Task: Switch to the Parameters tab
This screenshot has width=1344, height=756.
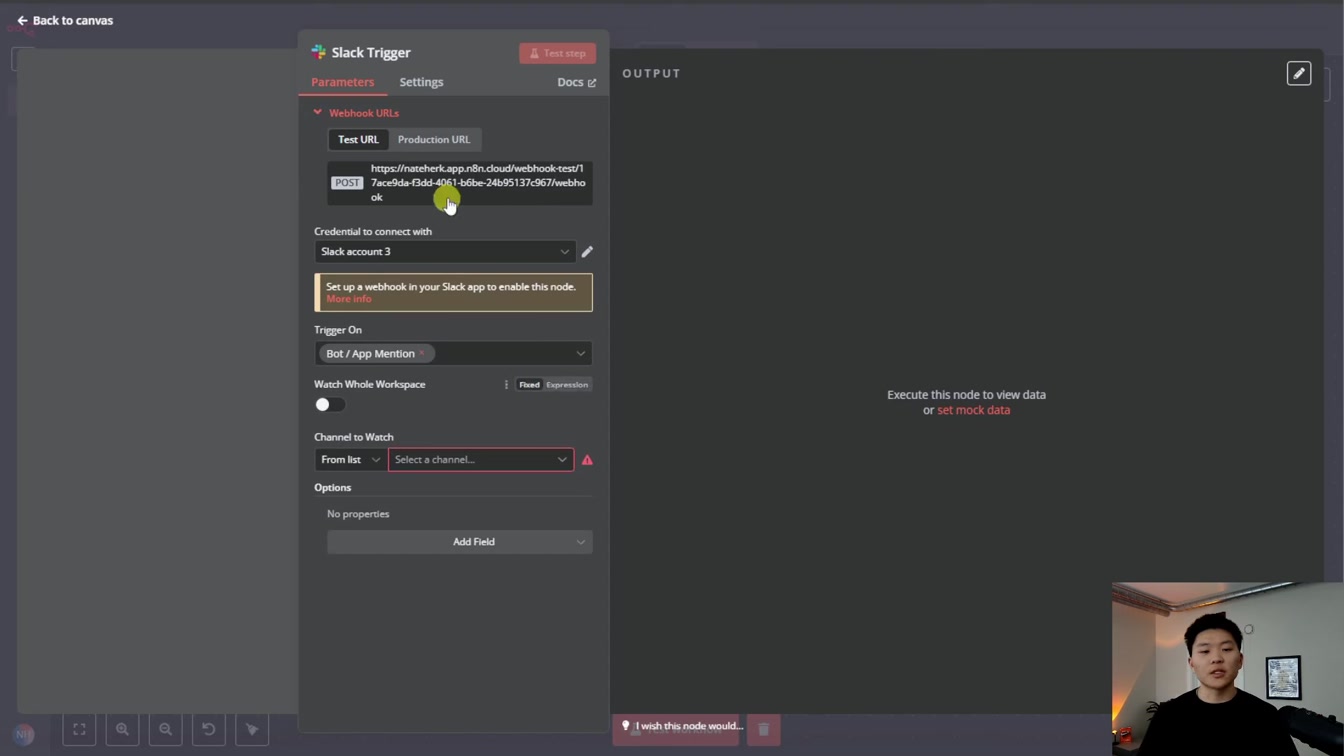Action: (342, 82)
